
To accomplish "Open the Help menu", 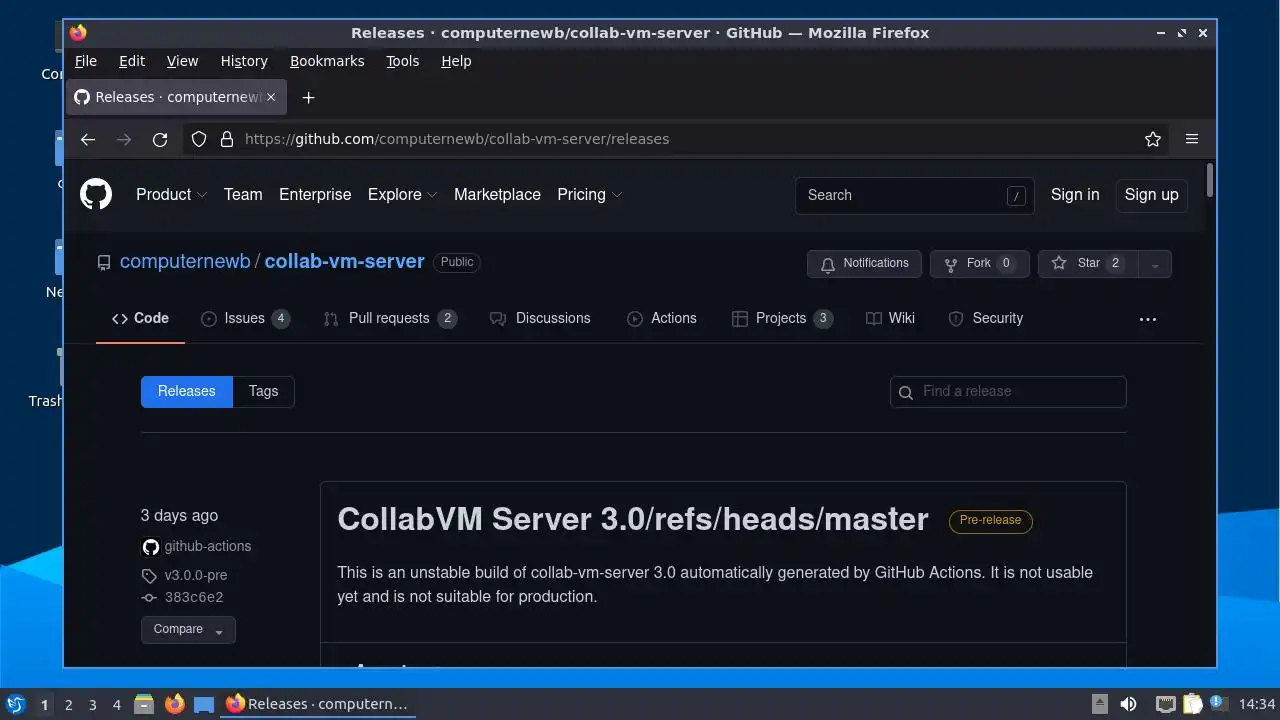I will 456,61.
